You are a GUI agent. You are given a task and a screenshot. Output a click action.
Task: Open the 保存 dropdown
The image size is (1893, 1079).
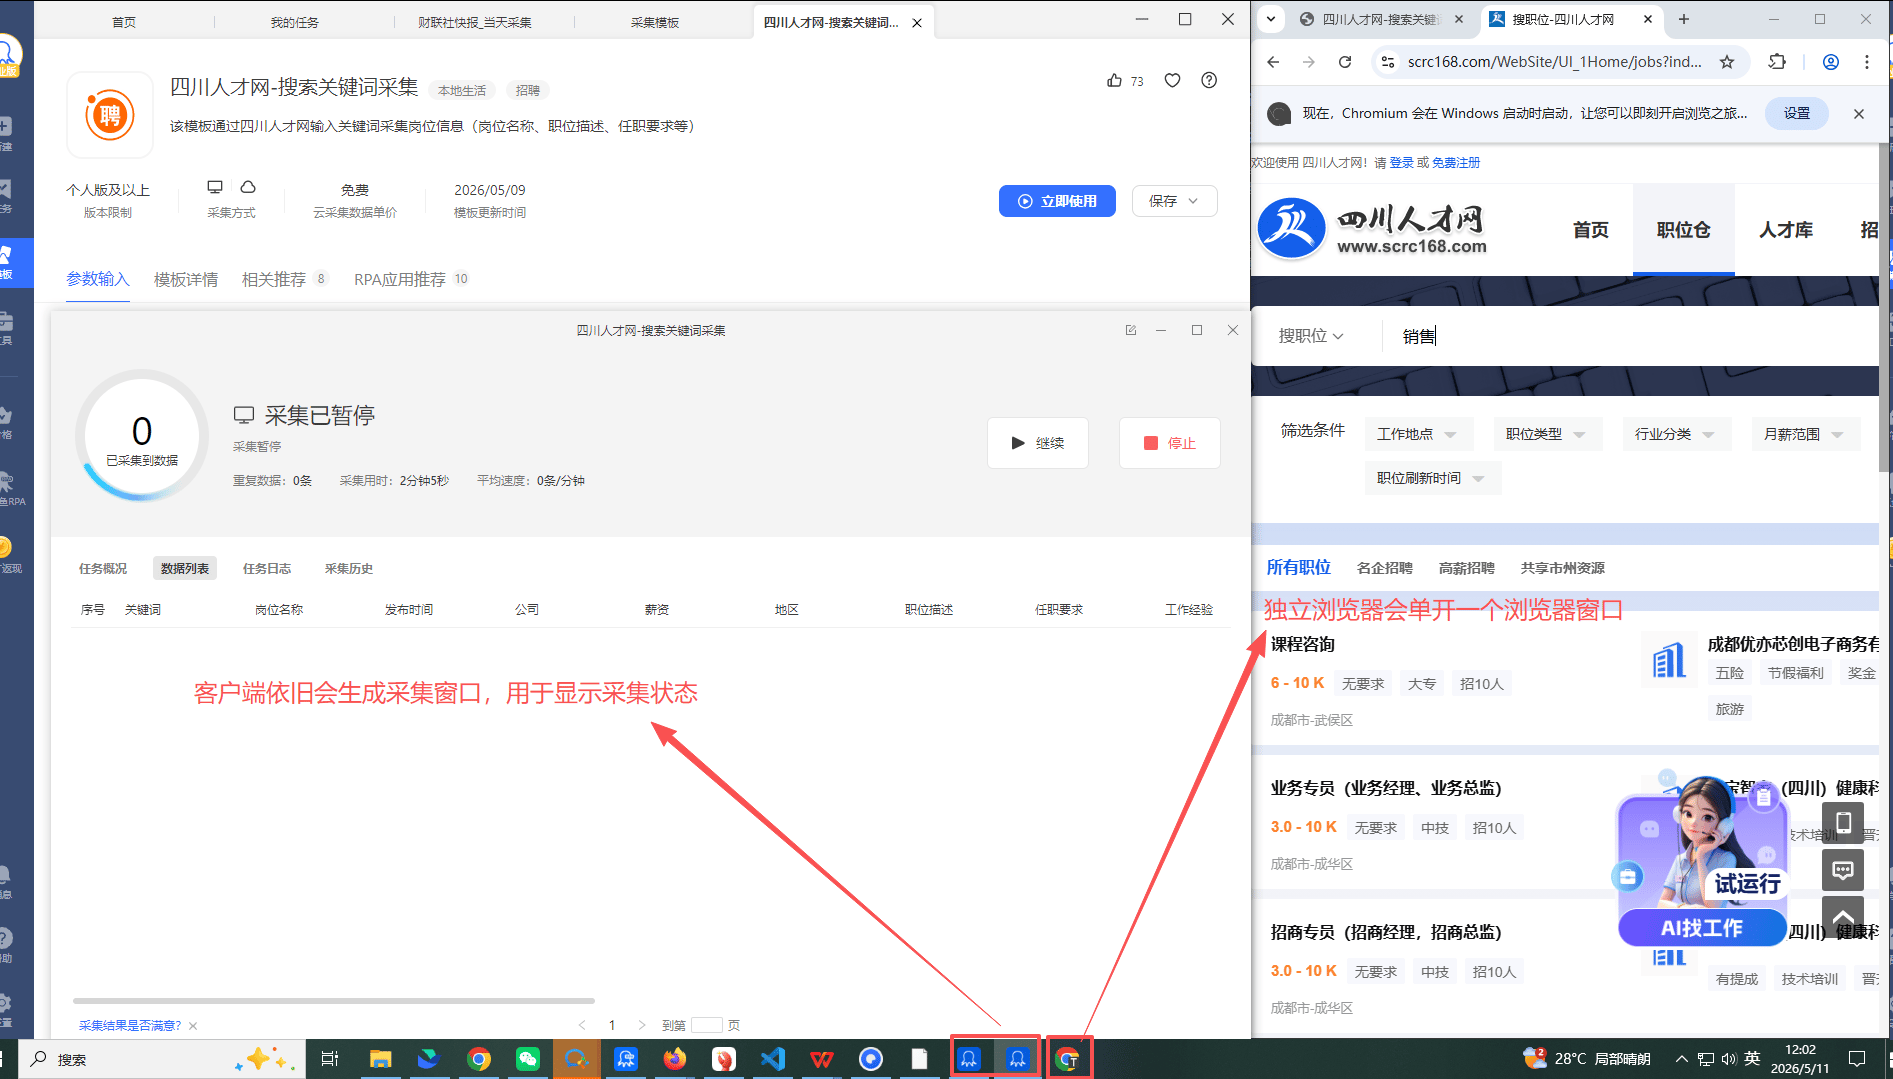click(x=1174, y=201)
